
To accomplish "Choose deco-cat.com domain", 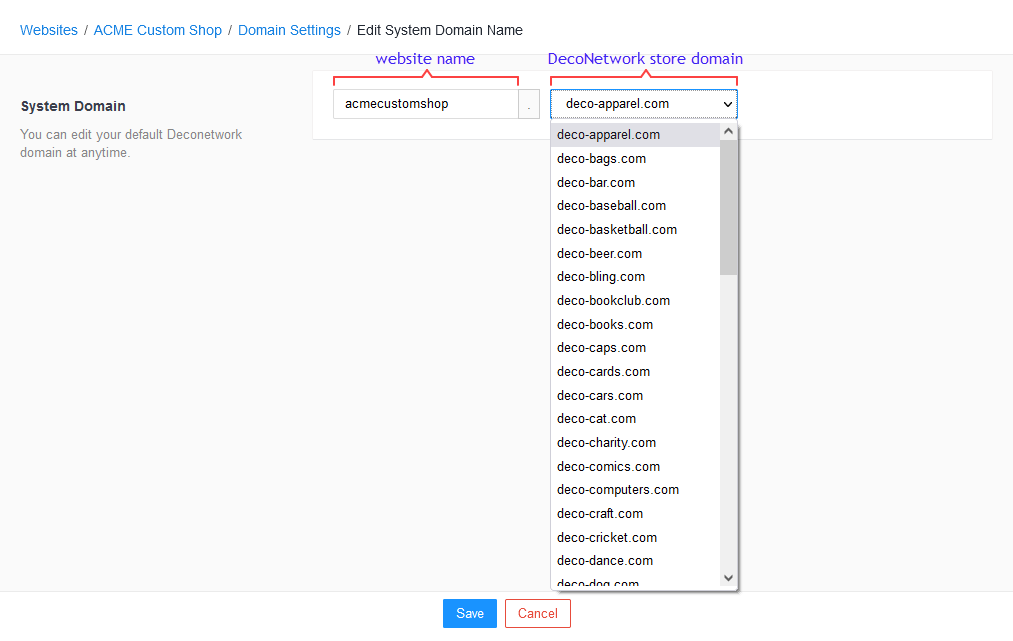I will click(x=636, y=419).
